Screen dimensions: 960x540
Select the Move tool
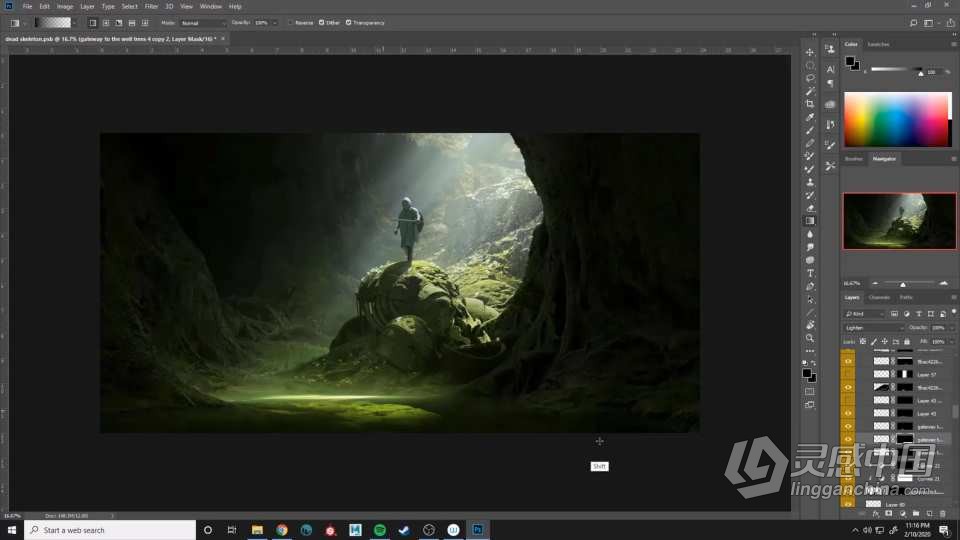[810, 52]
